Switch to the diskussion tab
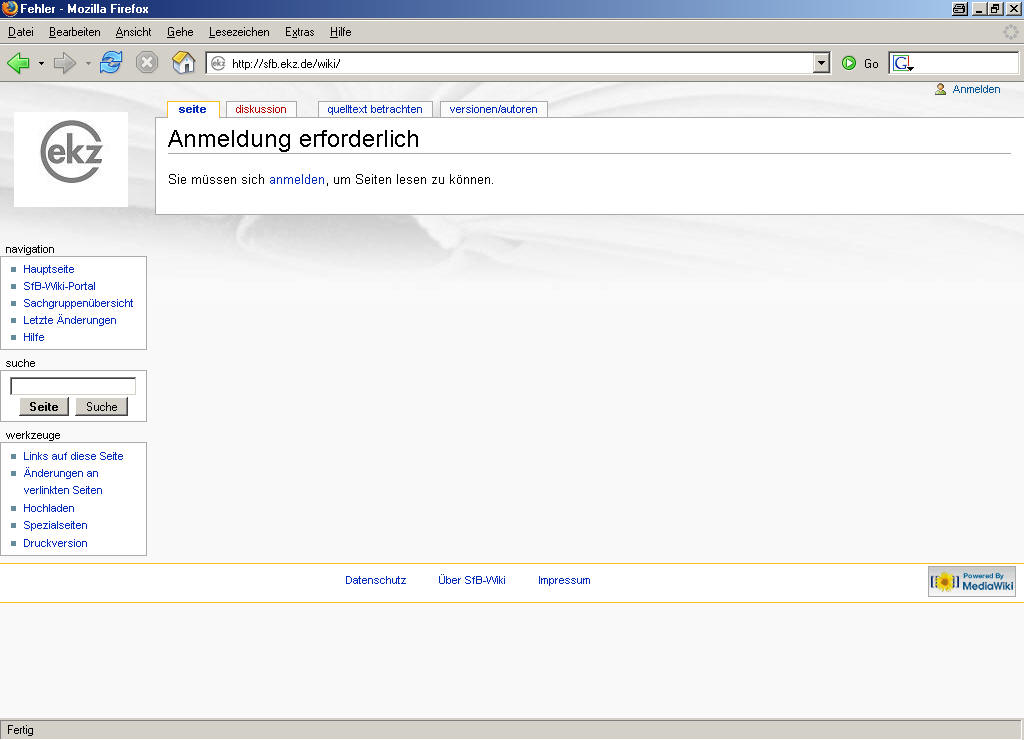The width and height of the screenshot is (1024, 740). click(x=261, y=109)
